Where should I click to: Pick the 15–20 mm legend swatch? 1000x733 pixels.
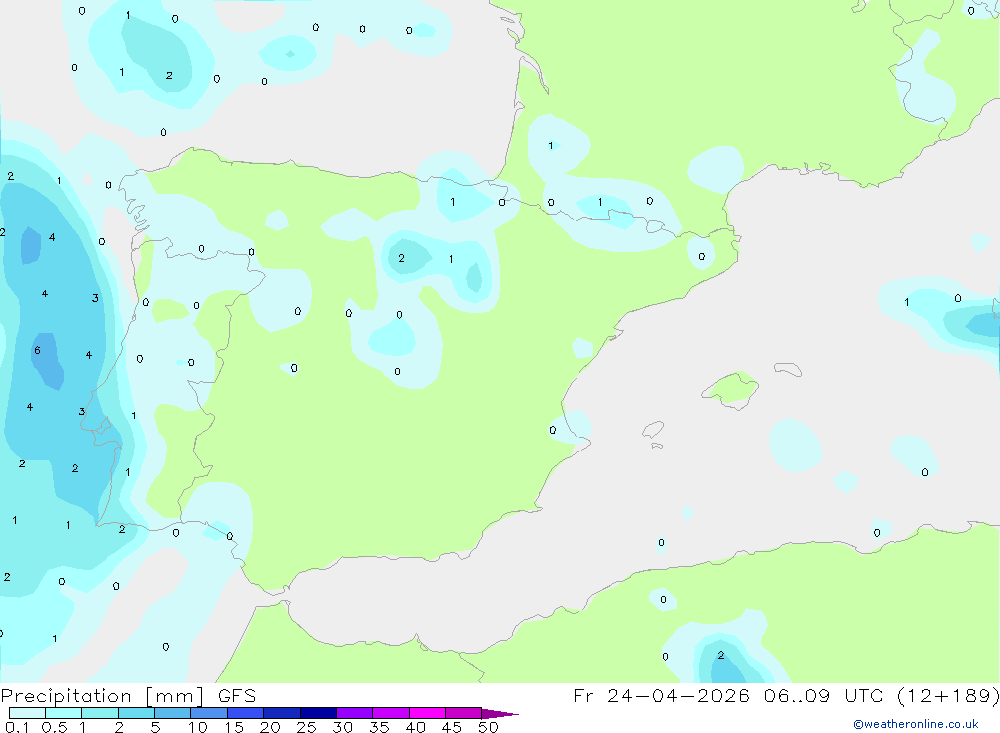click(x=246, y=713)
